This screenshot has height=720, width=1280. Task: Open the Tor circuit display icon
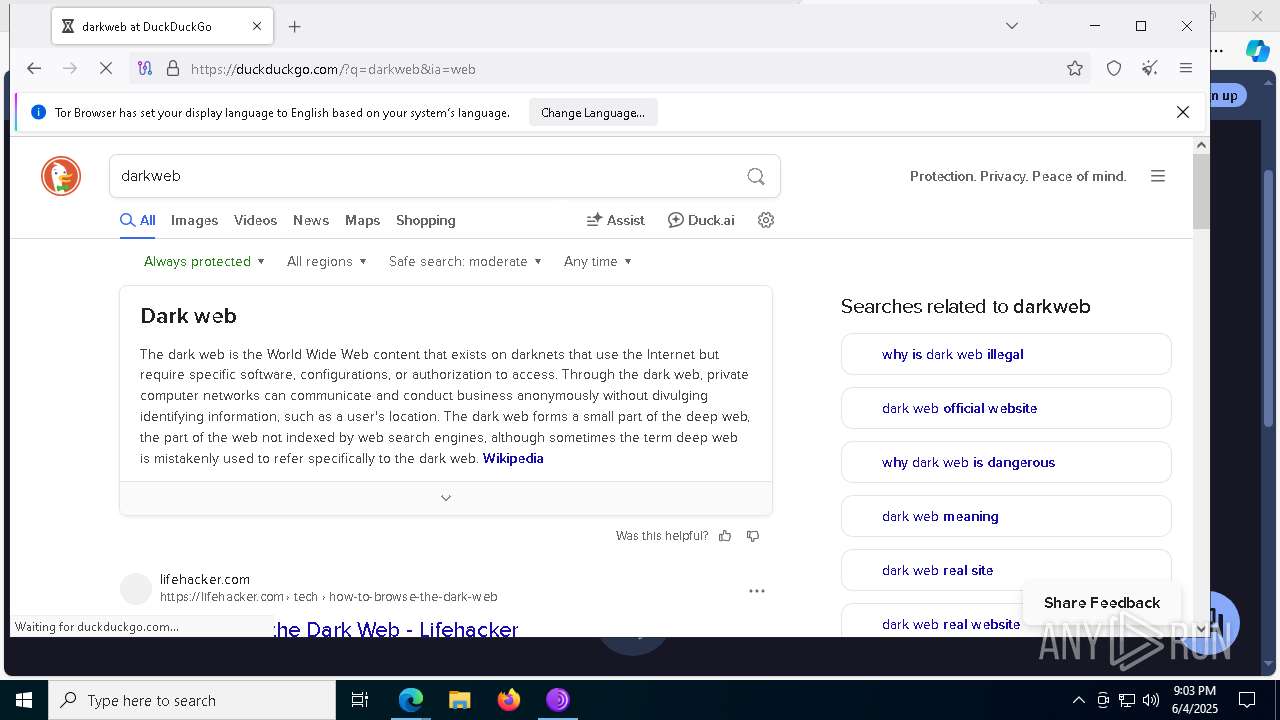[145, 69]
